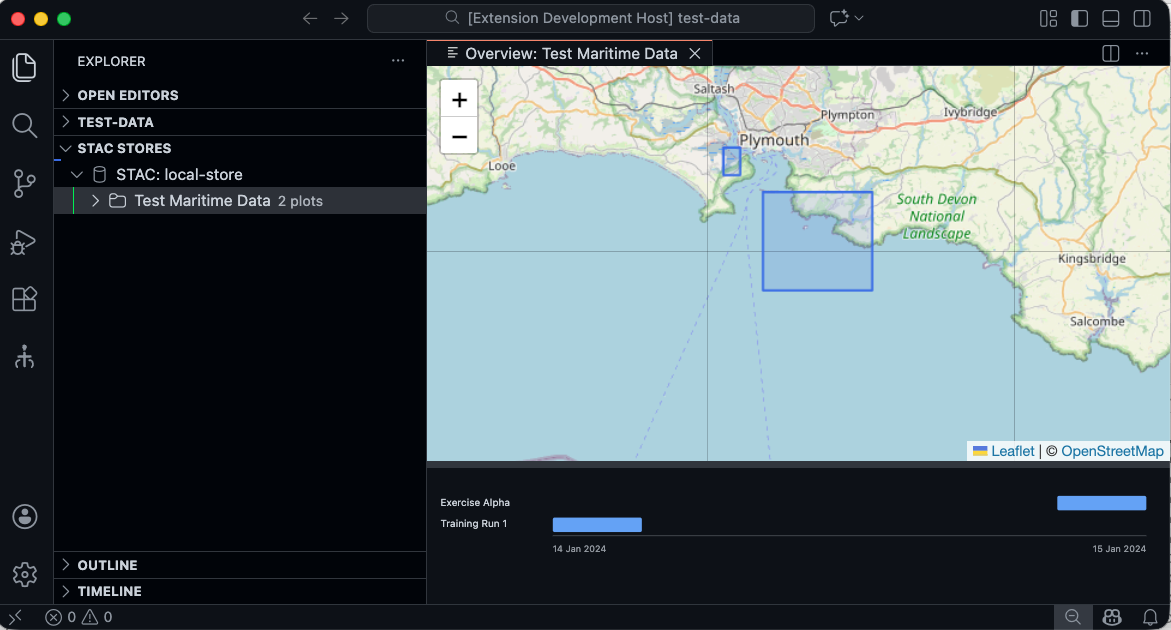Toggle the secondary sidebar visibility
Viewport: 1171px width, 630px height.
tap(1140, 18)
